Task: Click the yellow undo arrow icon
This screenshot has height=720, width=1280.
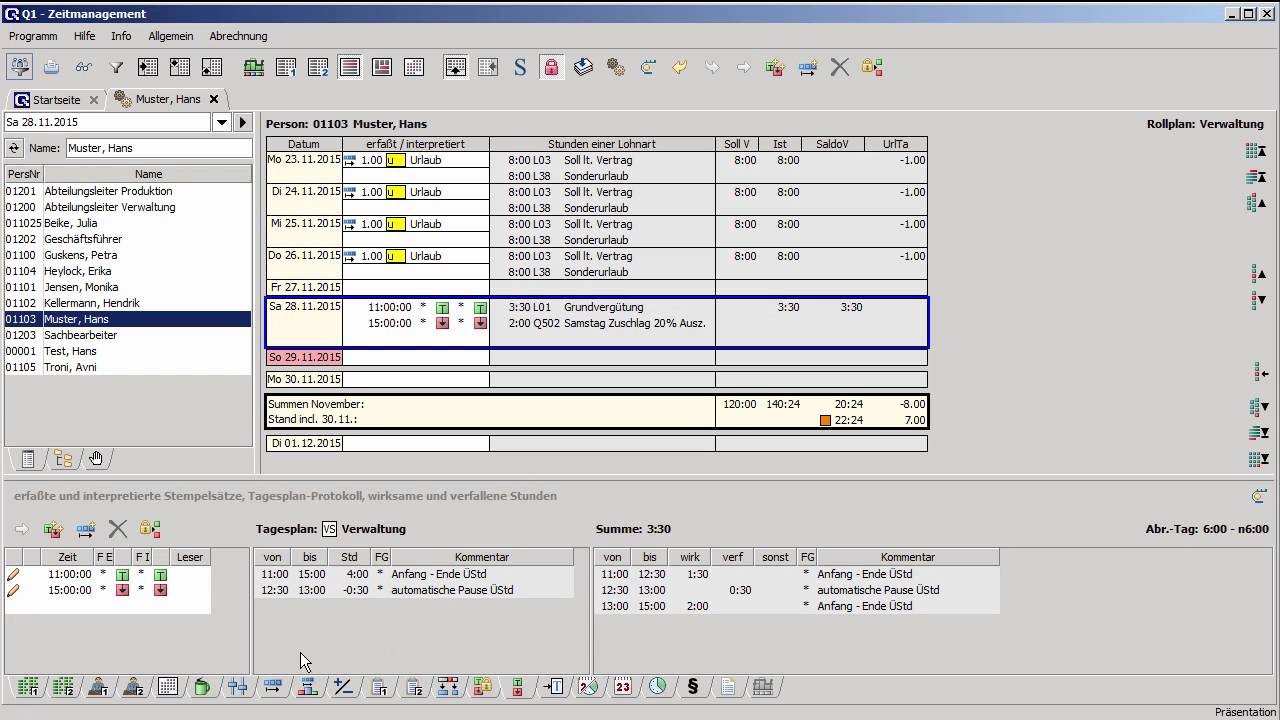Action: coord(680,67)
